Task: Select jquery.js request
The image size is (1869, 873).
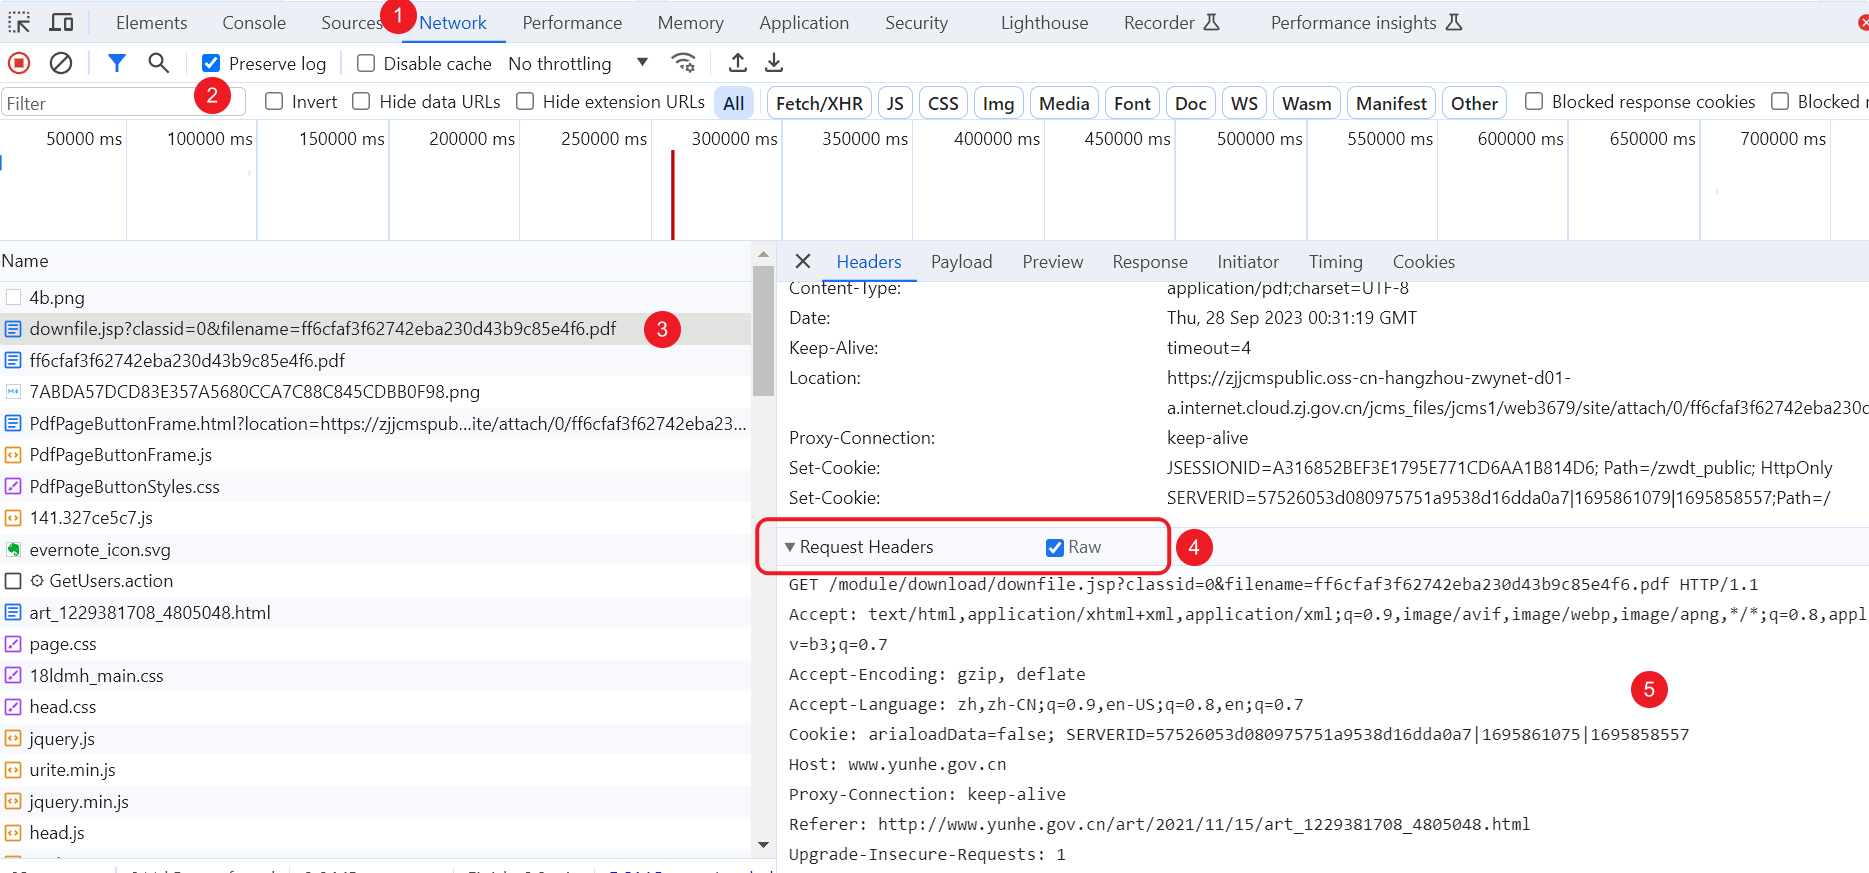Action: pos(375,738)
